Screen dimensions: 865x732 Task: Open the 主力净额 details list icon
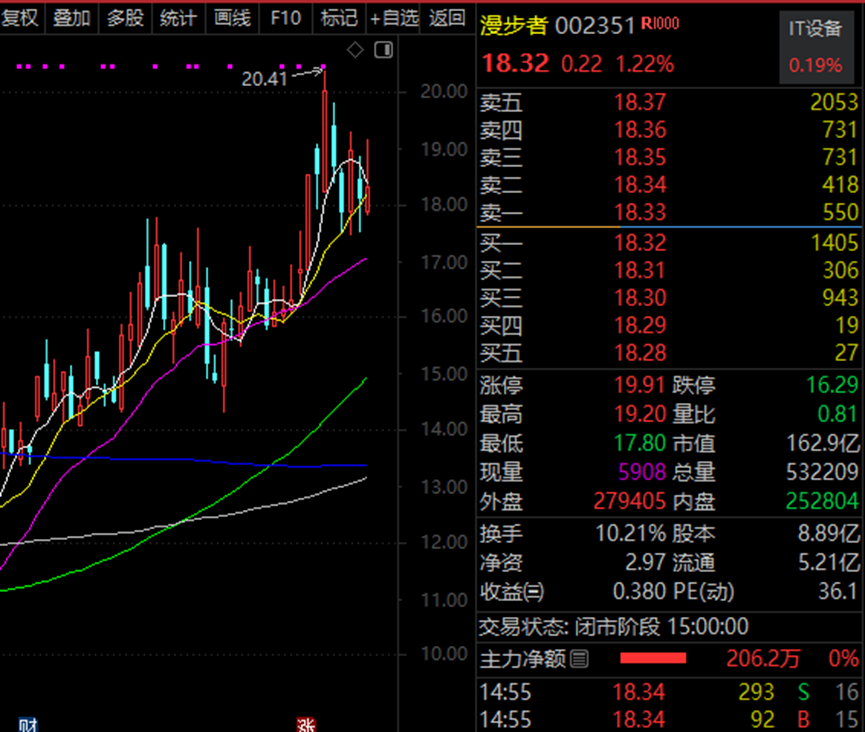579,659
